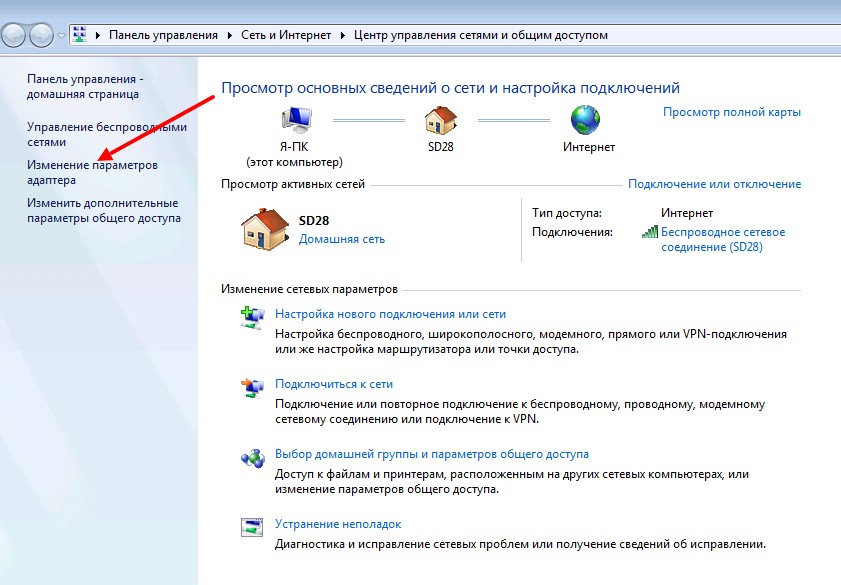Click the Forward navigation arrow button

pyautogui.click(x=42, y=35)
